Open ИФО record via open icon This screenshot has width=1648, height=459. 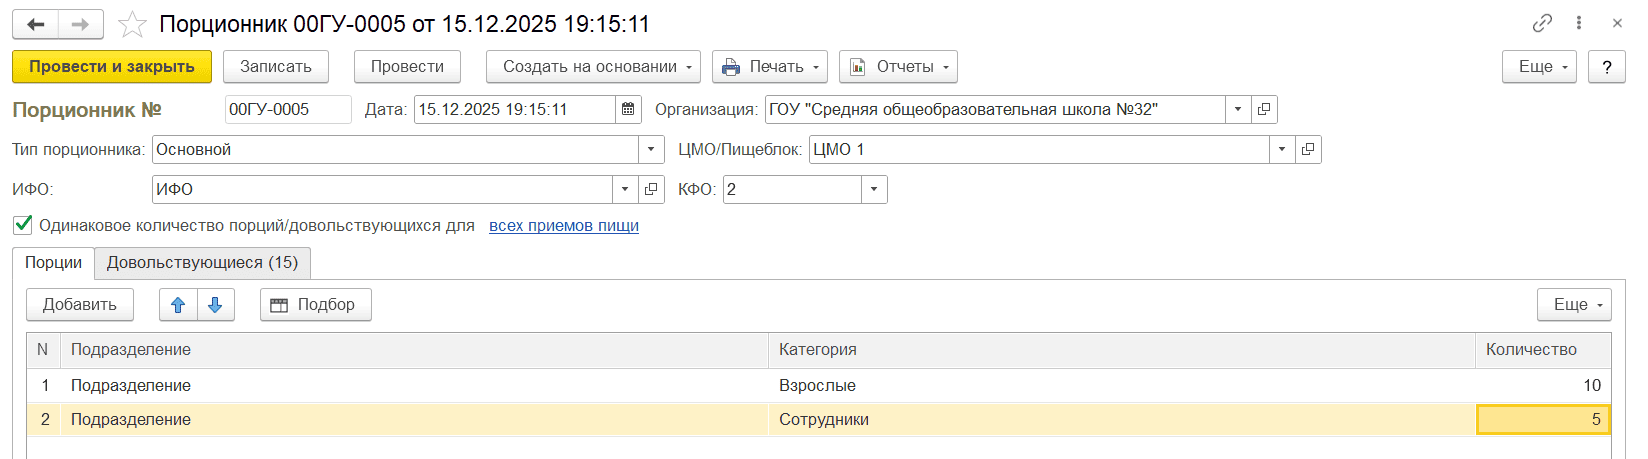pyautogui.click(x=651, y=190)
